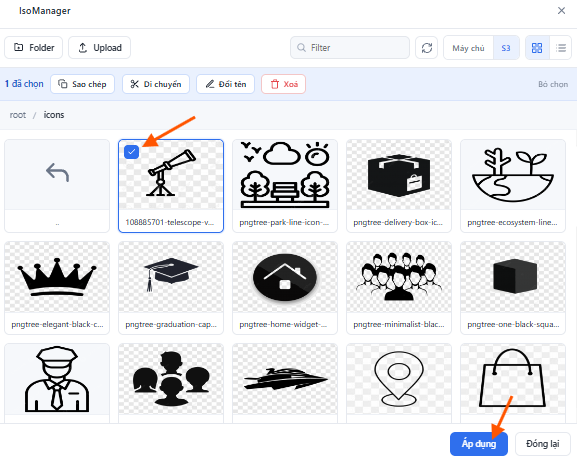Switch to grid view layout icon
Viewport: 577px width, 462px height.
click(537, 47)
